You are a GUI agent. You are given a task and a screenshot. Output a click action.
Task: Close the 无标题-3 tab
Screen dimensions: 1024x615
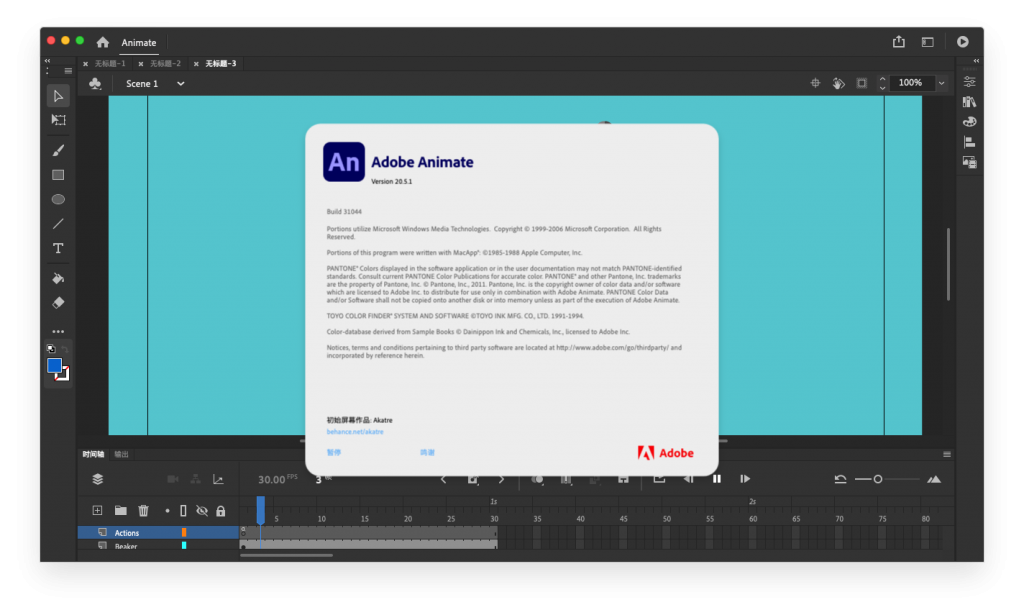[x=196, y=64]
